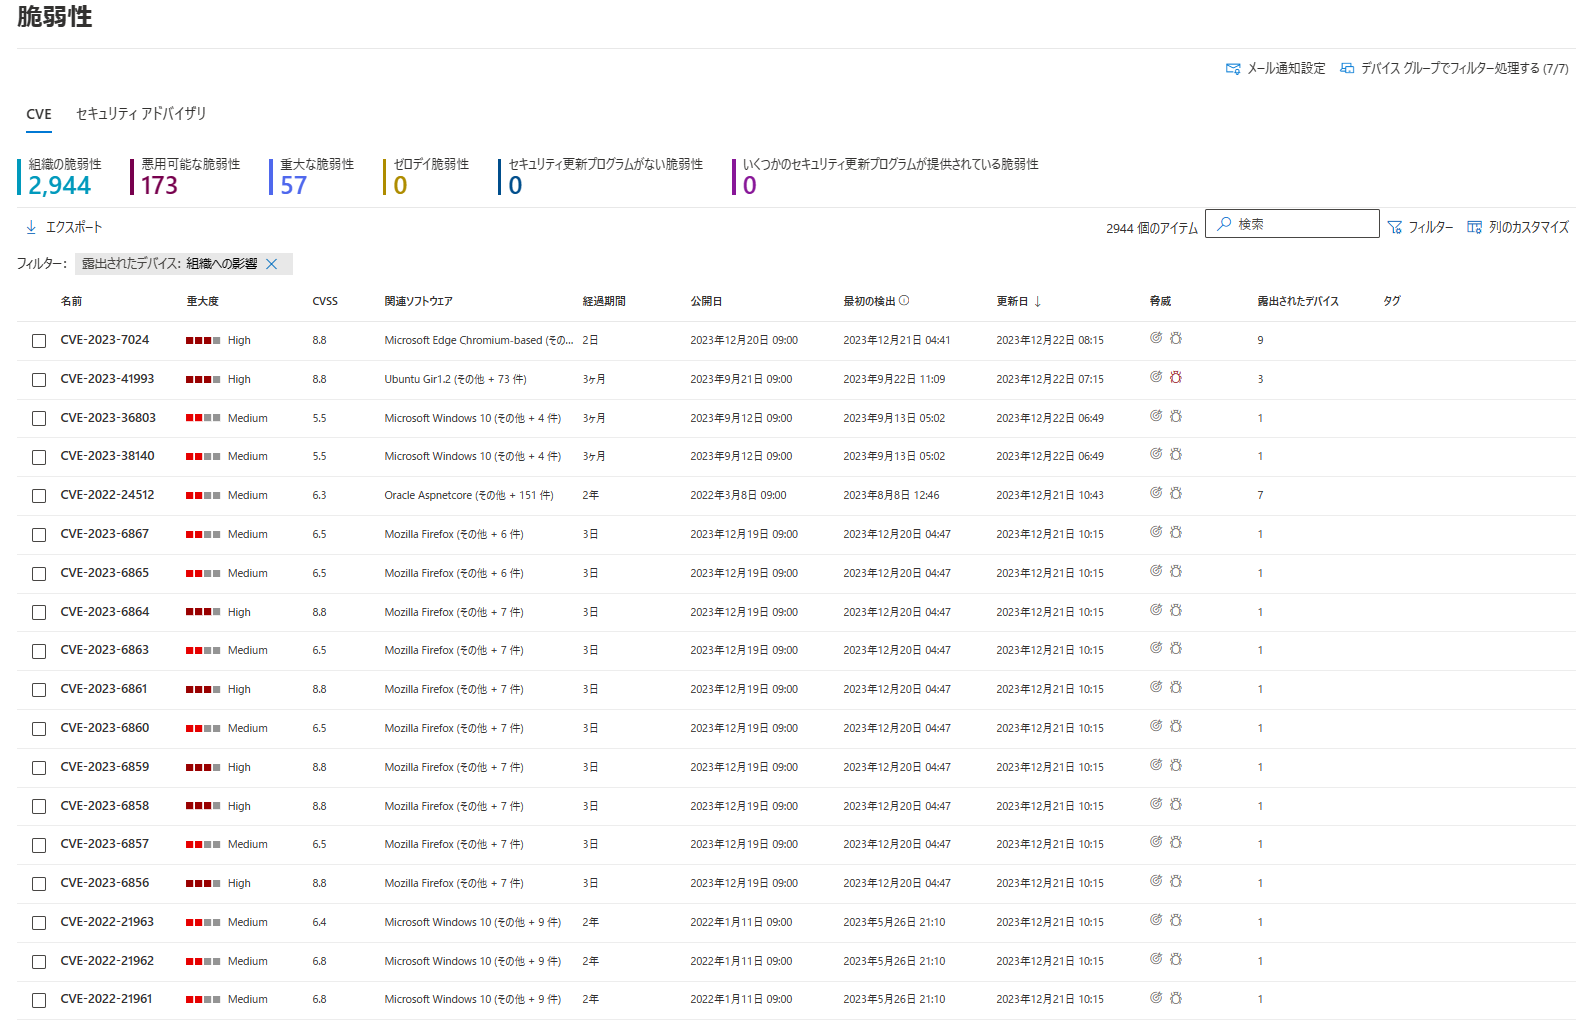This screenshot has width=1586, height=1020.
Task: Sort by the 重大度 column header
Action: pyautogui.click(x=202, y=301)
